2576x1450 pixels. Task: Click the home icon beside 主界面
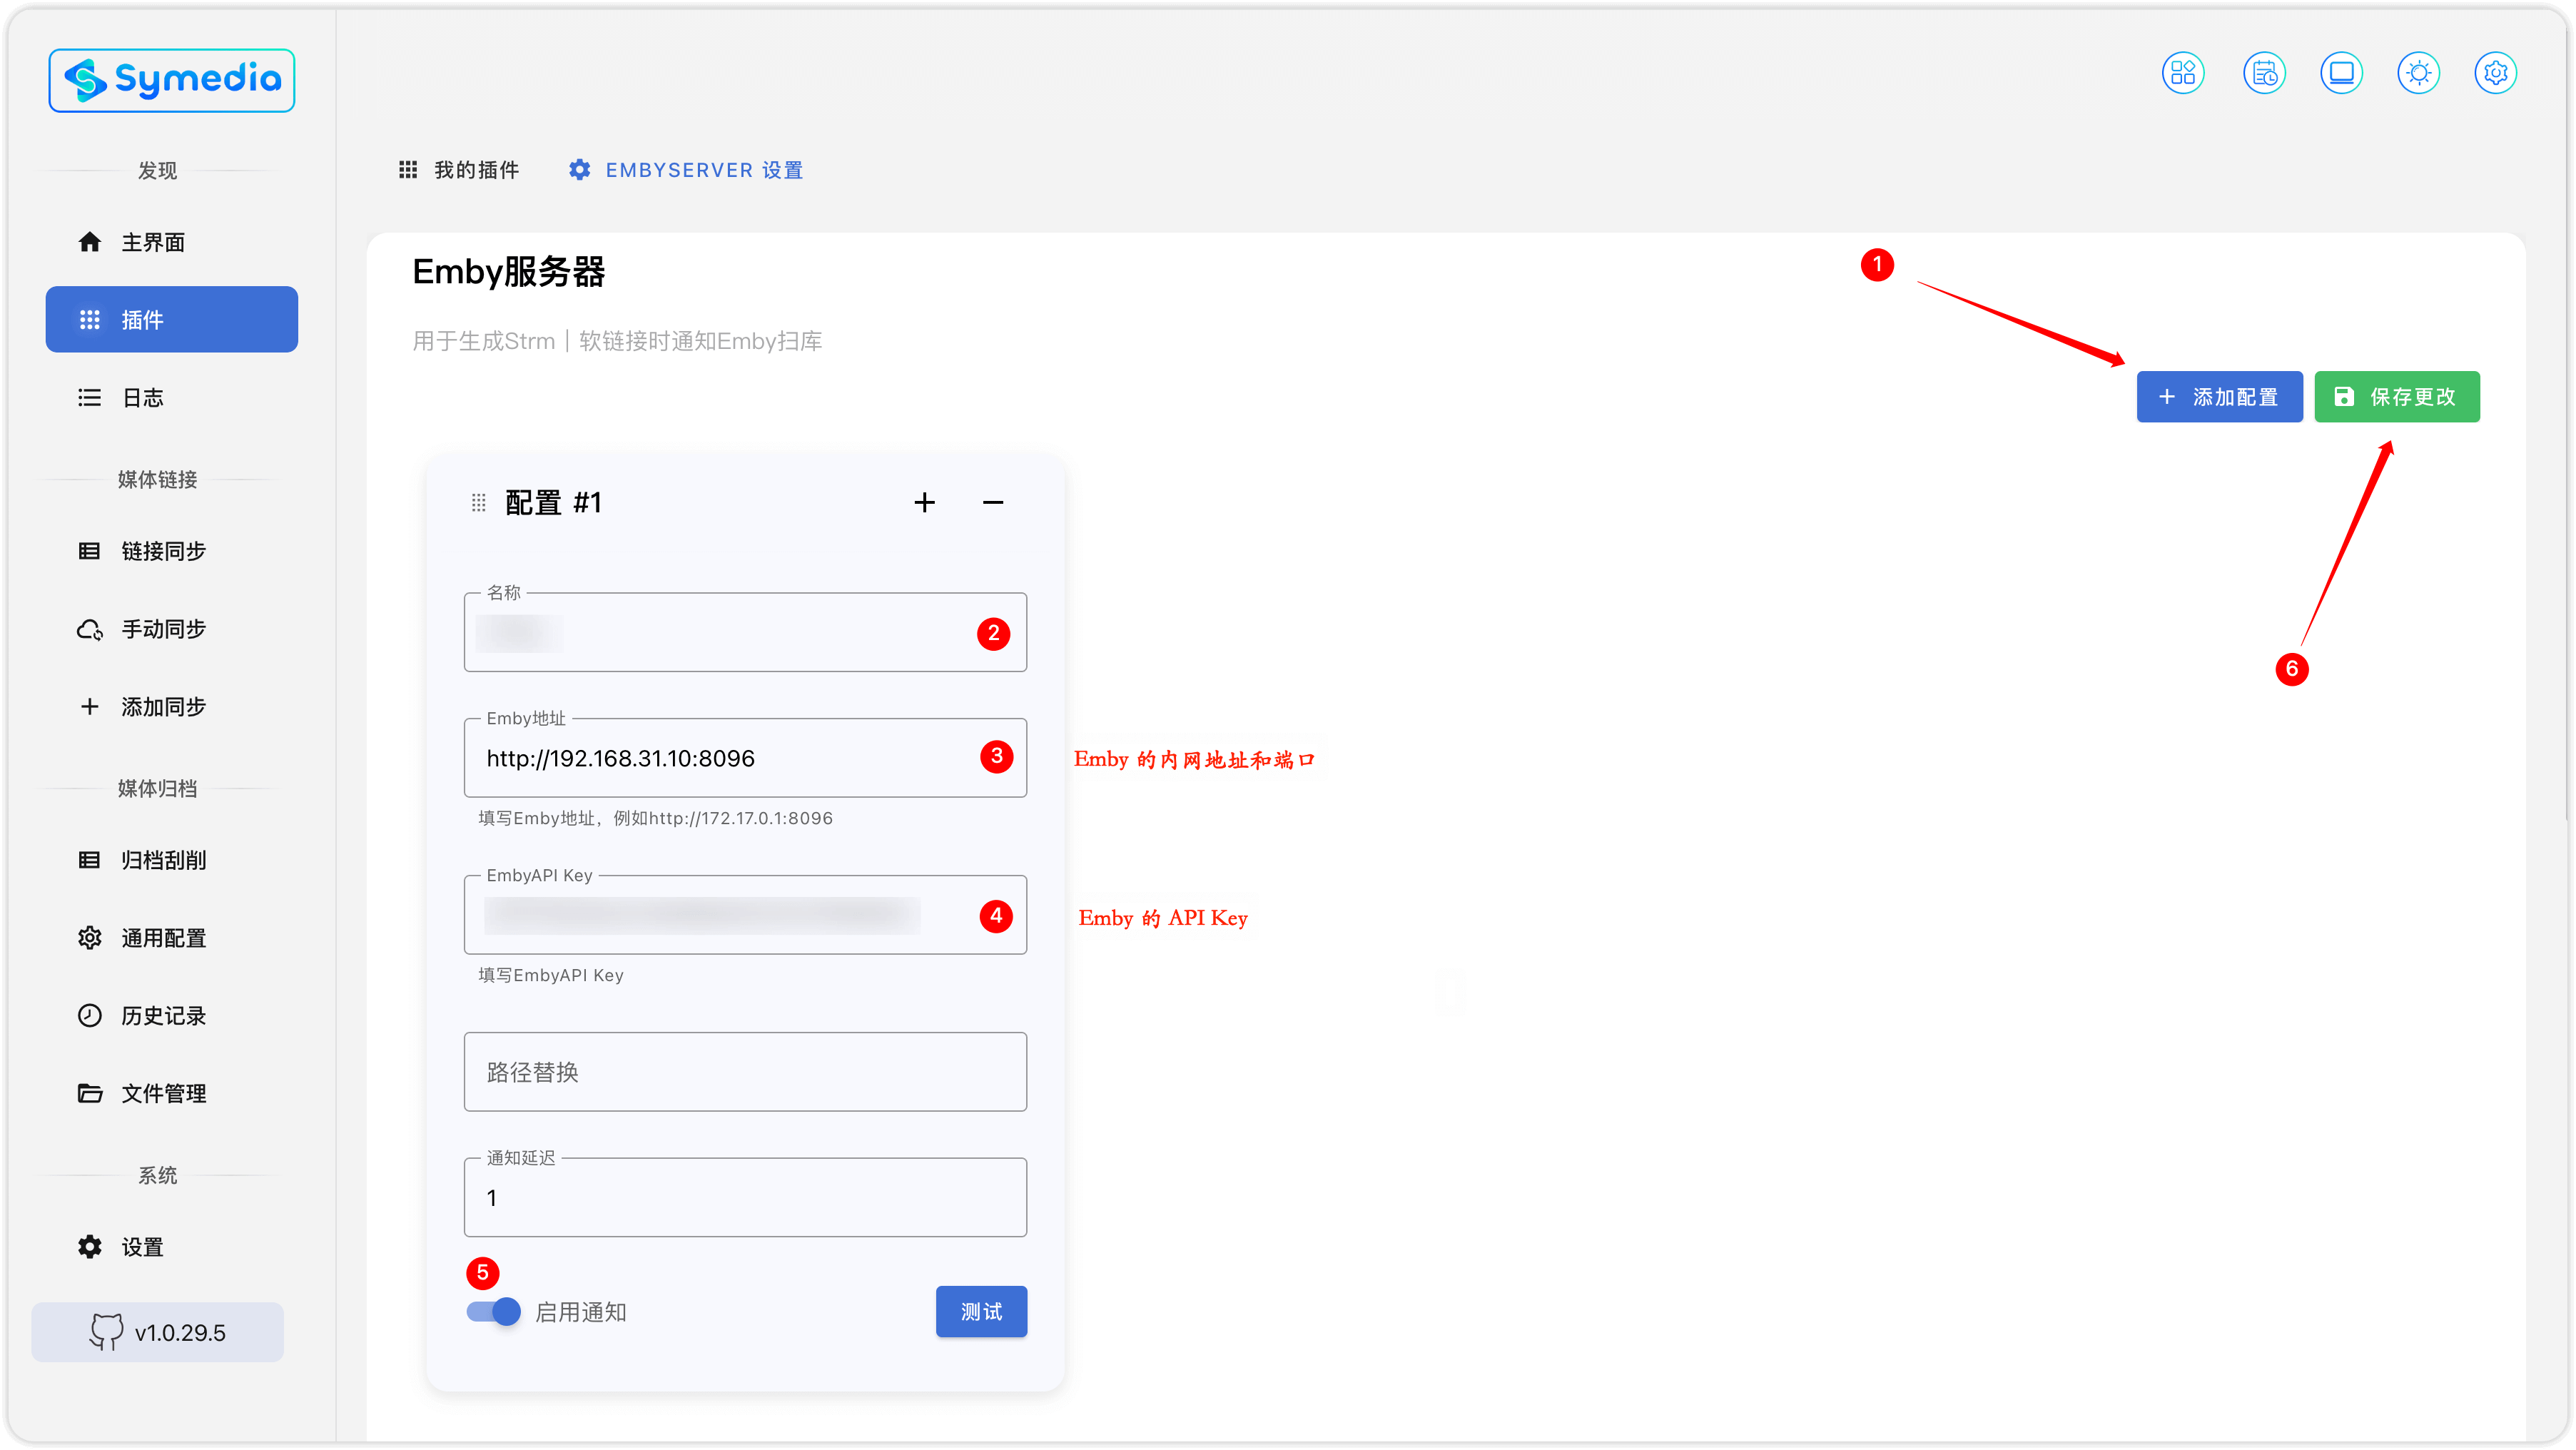pos(90,242)
